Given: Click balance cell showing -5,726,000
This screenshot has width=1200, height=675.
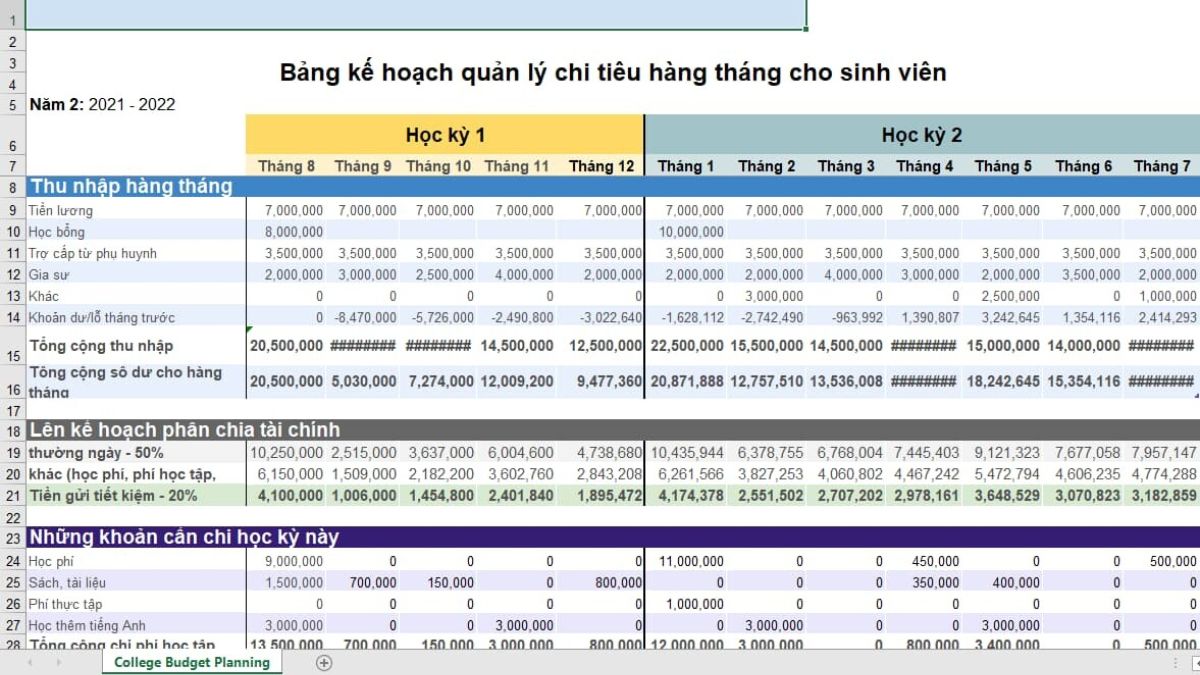Looking at the screenshot, I should (438, 317).
